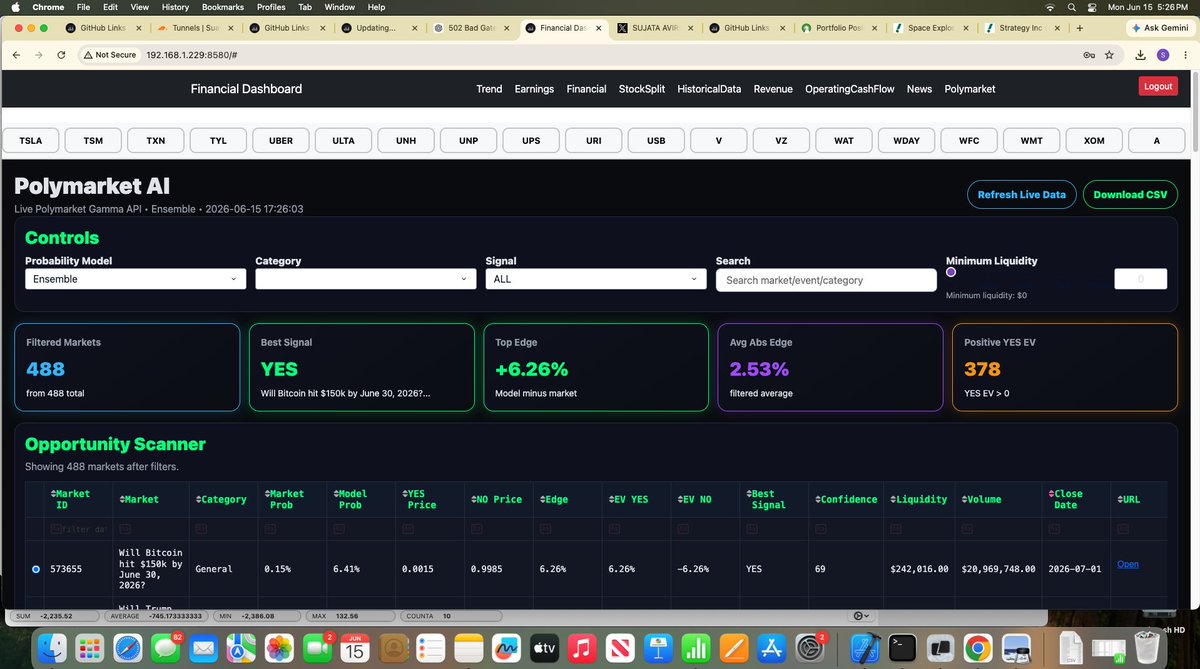1200x669 pixels.
Task: Open Finder from the Dock
Action: pos(51,647)
